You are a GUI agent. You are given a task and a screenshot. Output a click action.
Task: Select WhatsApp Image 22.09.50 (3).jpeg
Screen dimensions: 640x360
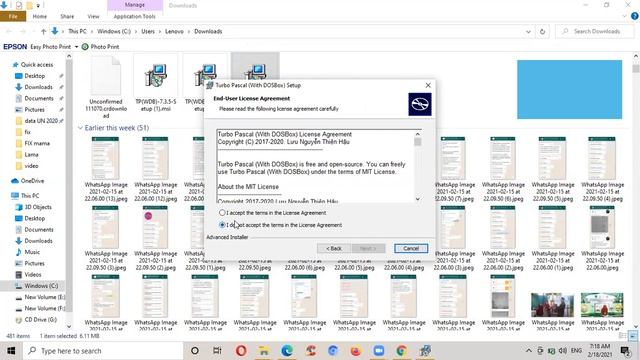[106, 238]
